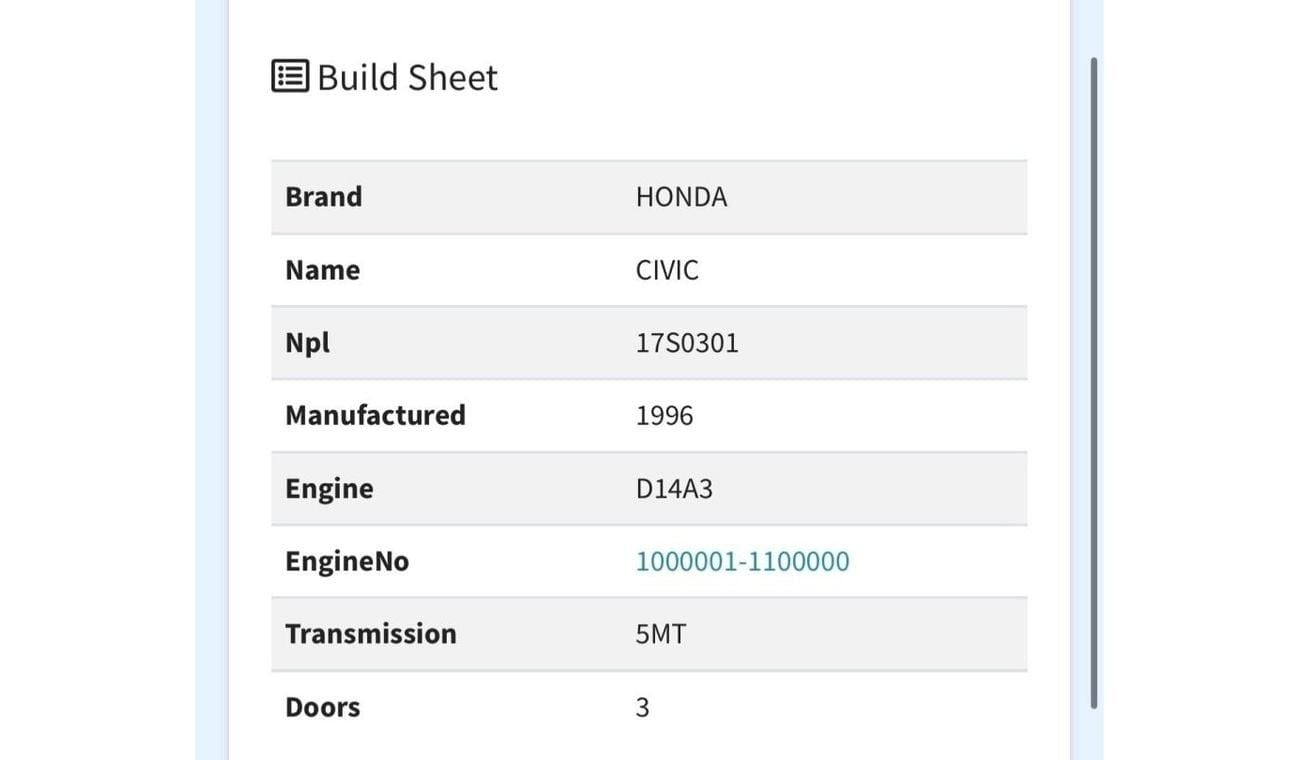Viewport: 1300px width, 760px height.
Task: Click the light blue left page margin
Action: (211, 380)
